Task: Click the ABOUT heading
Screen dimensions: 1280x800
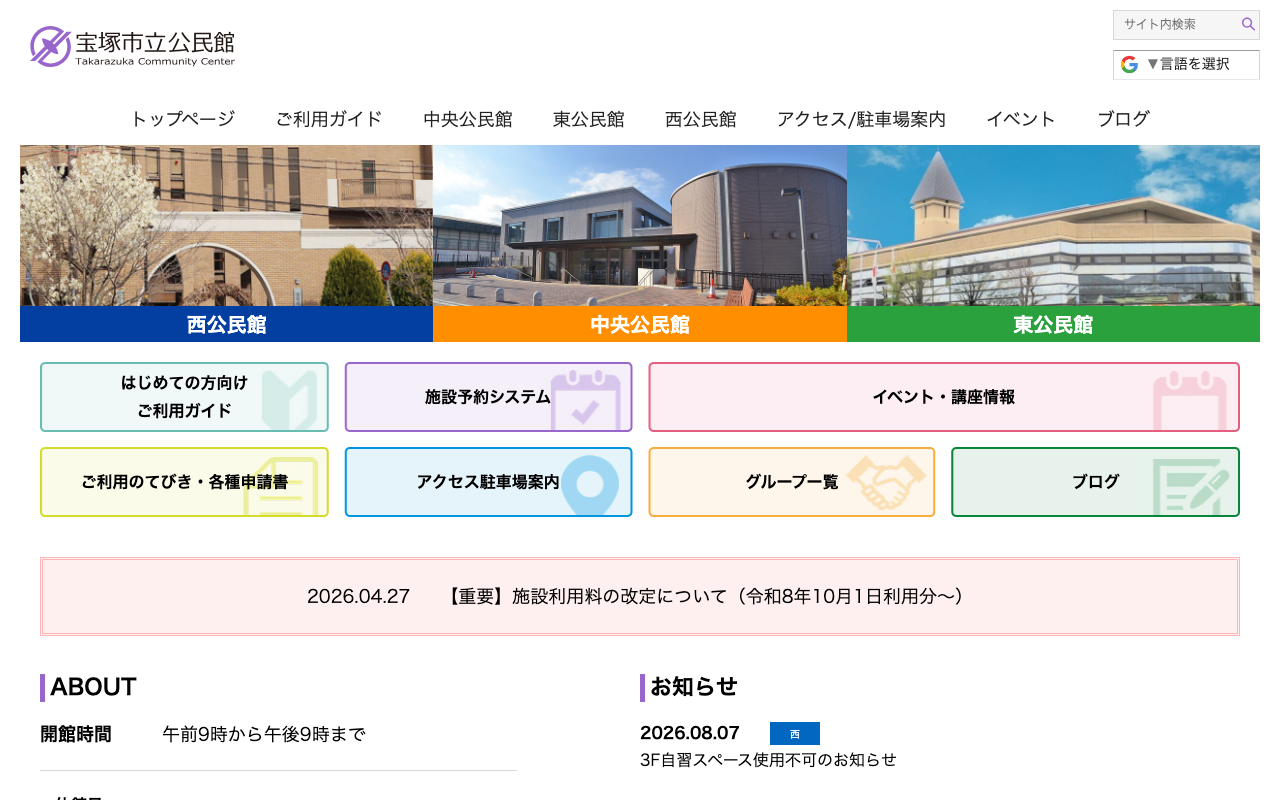Action: (93, 687)
